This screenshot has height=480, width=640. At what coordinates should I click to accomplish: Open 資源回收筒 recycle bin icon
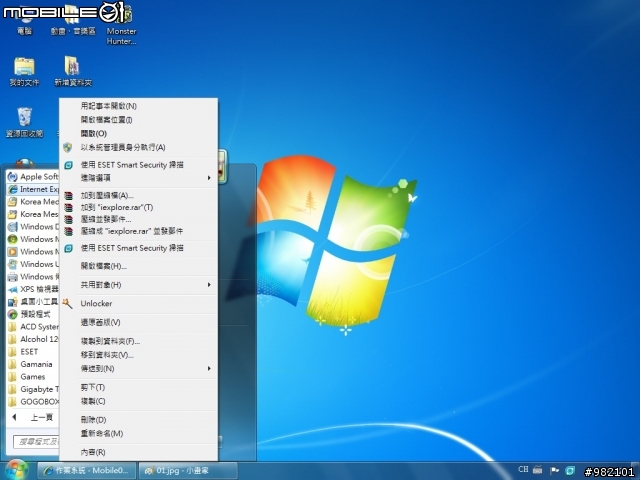click(x=24, y=122)
